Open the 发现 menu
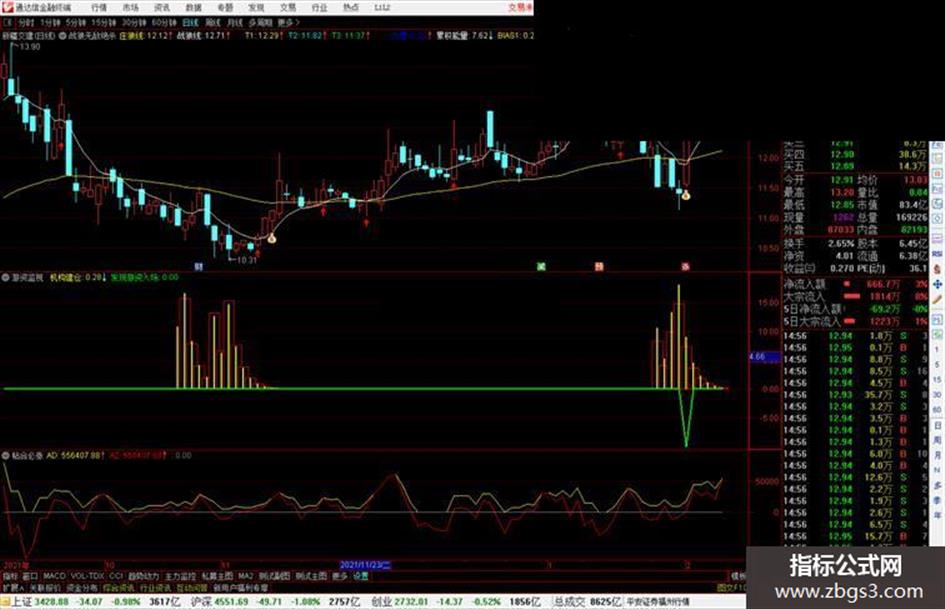Viewport: 945px width, 609px height. (x=256, y=7)
